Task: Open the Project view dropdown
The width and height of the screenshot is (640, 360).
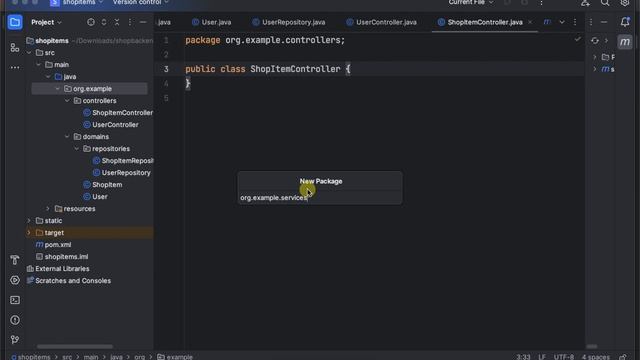Action: pos(46,22)
